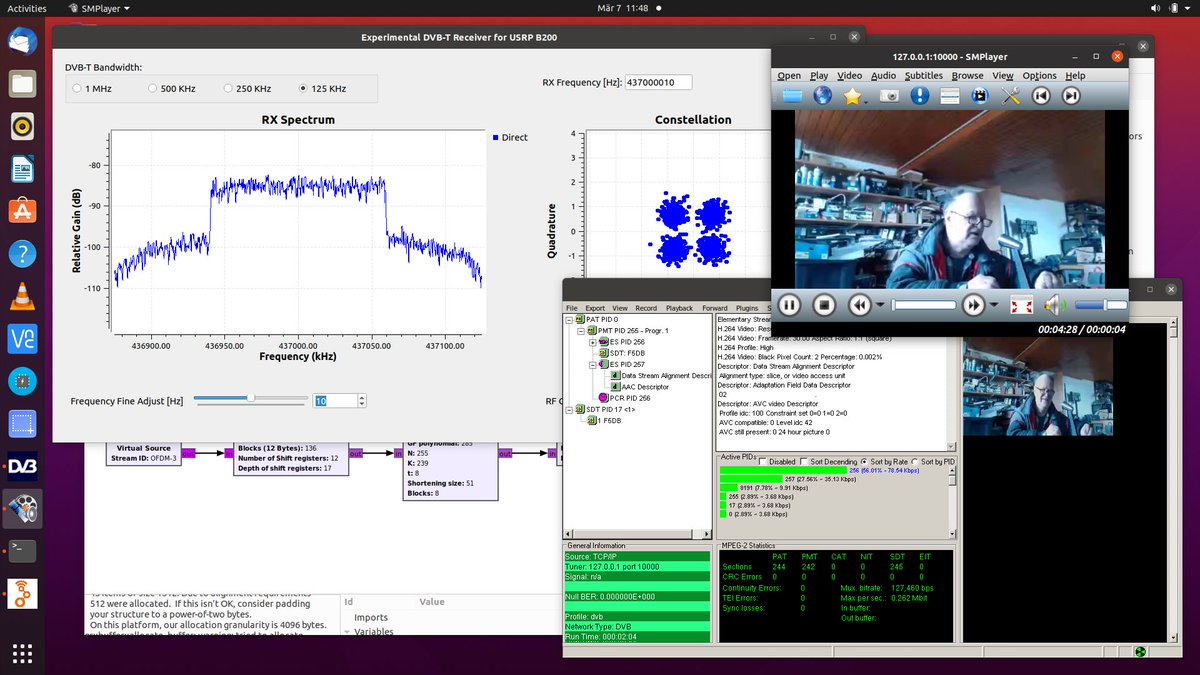Collapse the PMT PID 255 tree node

(x=582, y=330)
